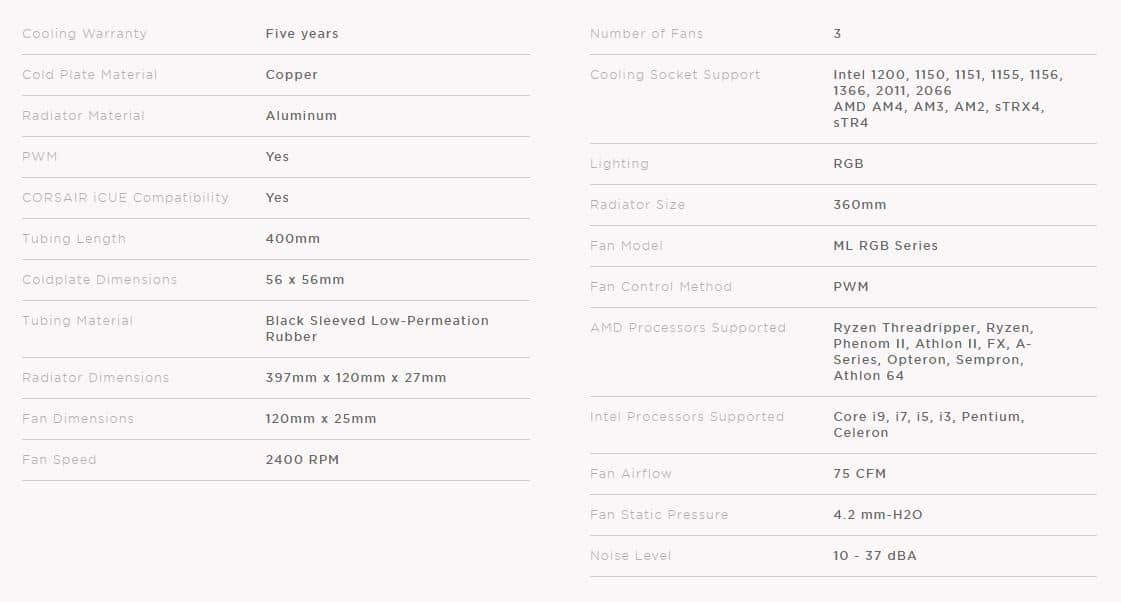Click the Radiator Material 'Aluminum' text
This screenshot has height=602, width=1121.
click(x=301, y=115)
